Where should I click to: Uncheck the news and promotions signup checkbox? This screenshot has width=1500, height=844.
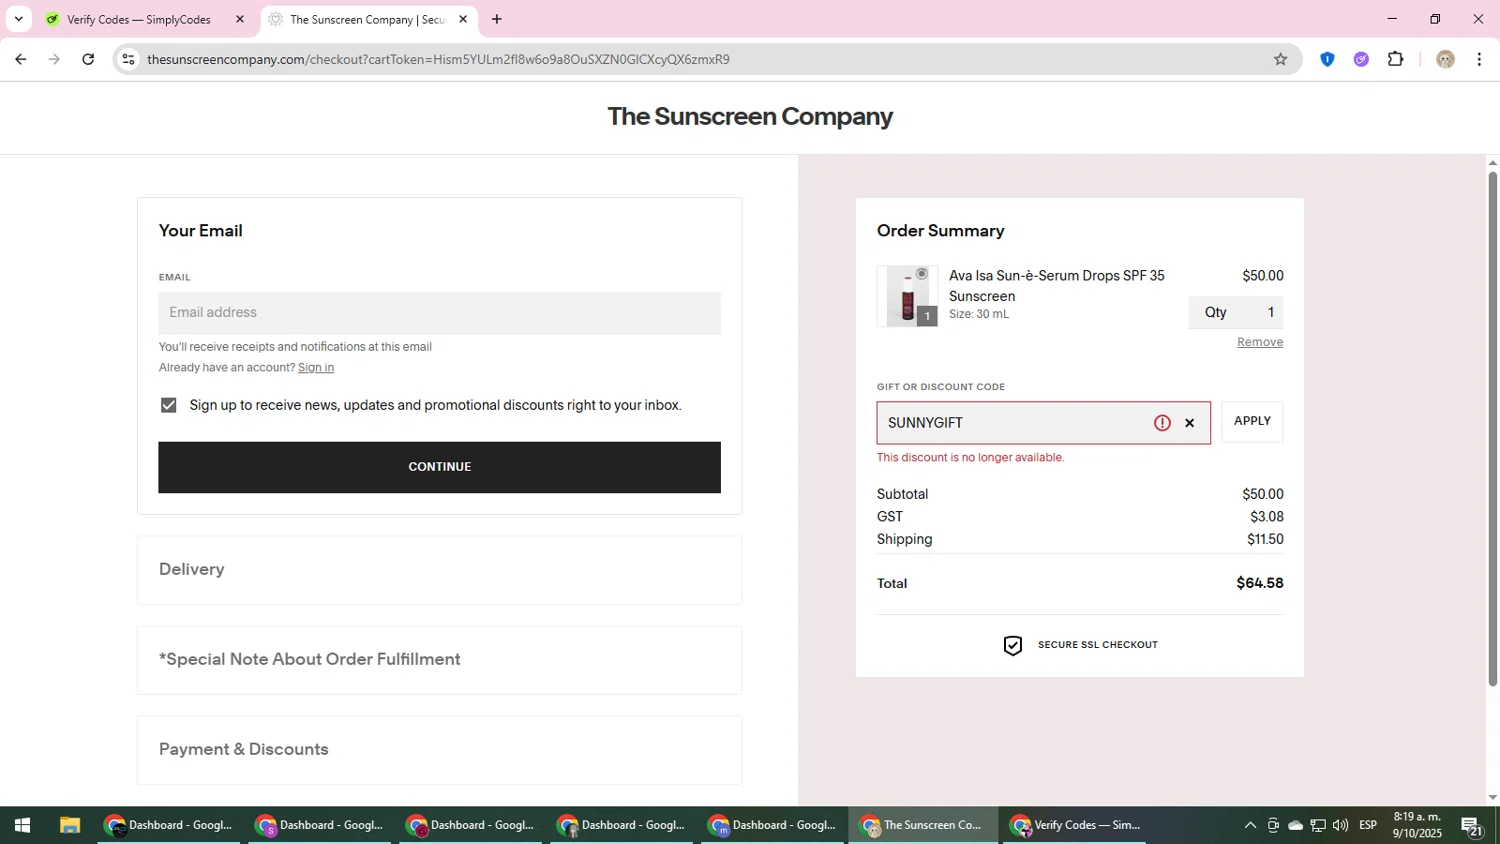click(168, 405)
